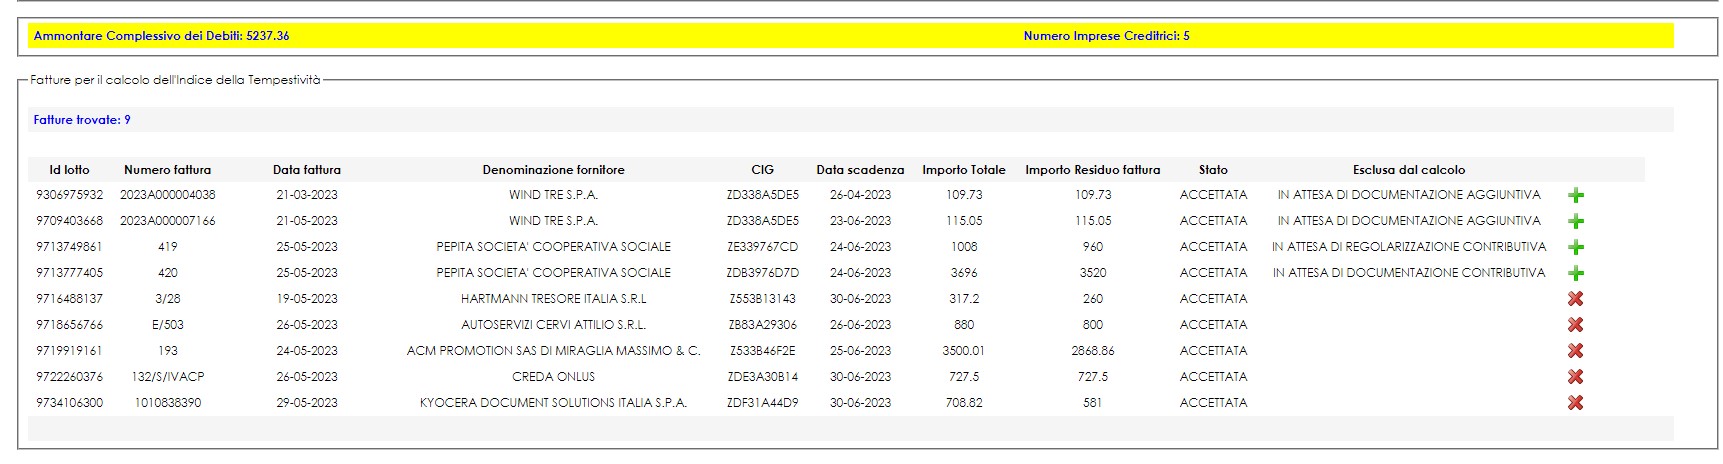Click lot ID 9734106300 in last row

[x=69, y=403]
